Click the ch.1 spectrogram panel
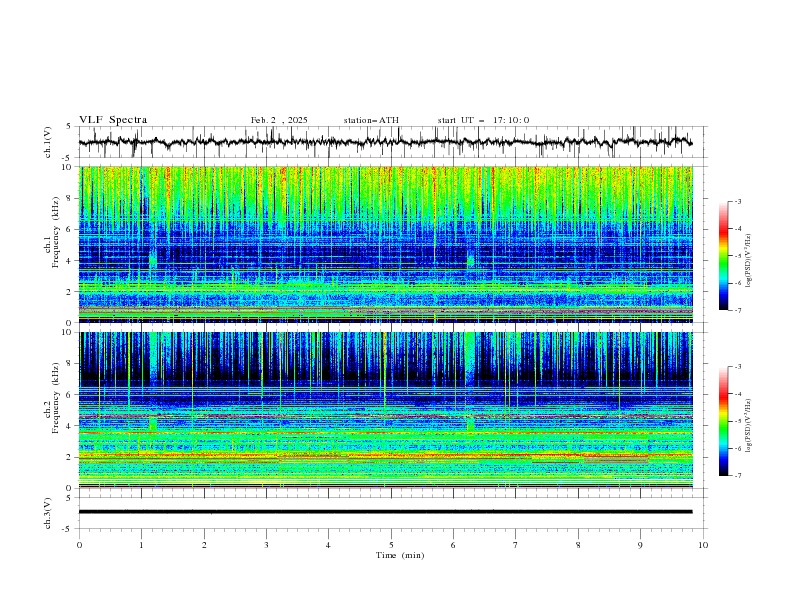 pyautogui.click(x=386, y=244)
